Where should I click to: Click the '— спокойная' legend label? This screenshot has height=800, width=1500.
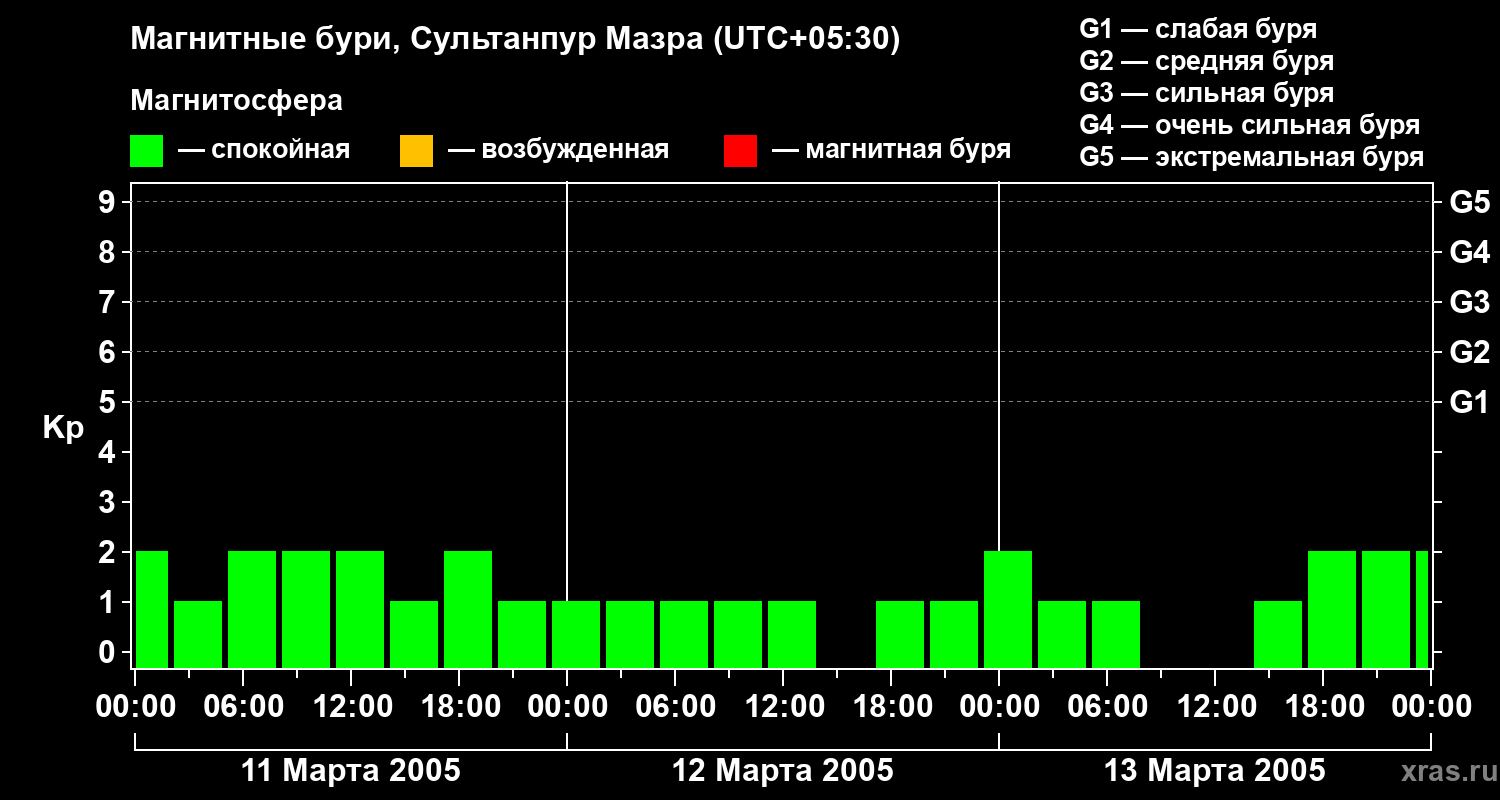coord(264,150)
